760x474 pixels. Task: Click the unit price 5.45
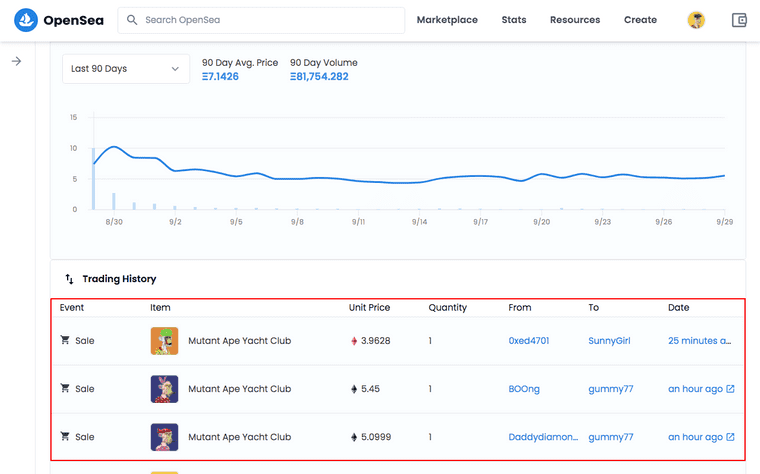click(x=370, y=389)
